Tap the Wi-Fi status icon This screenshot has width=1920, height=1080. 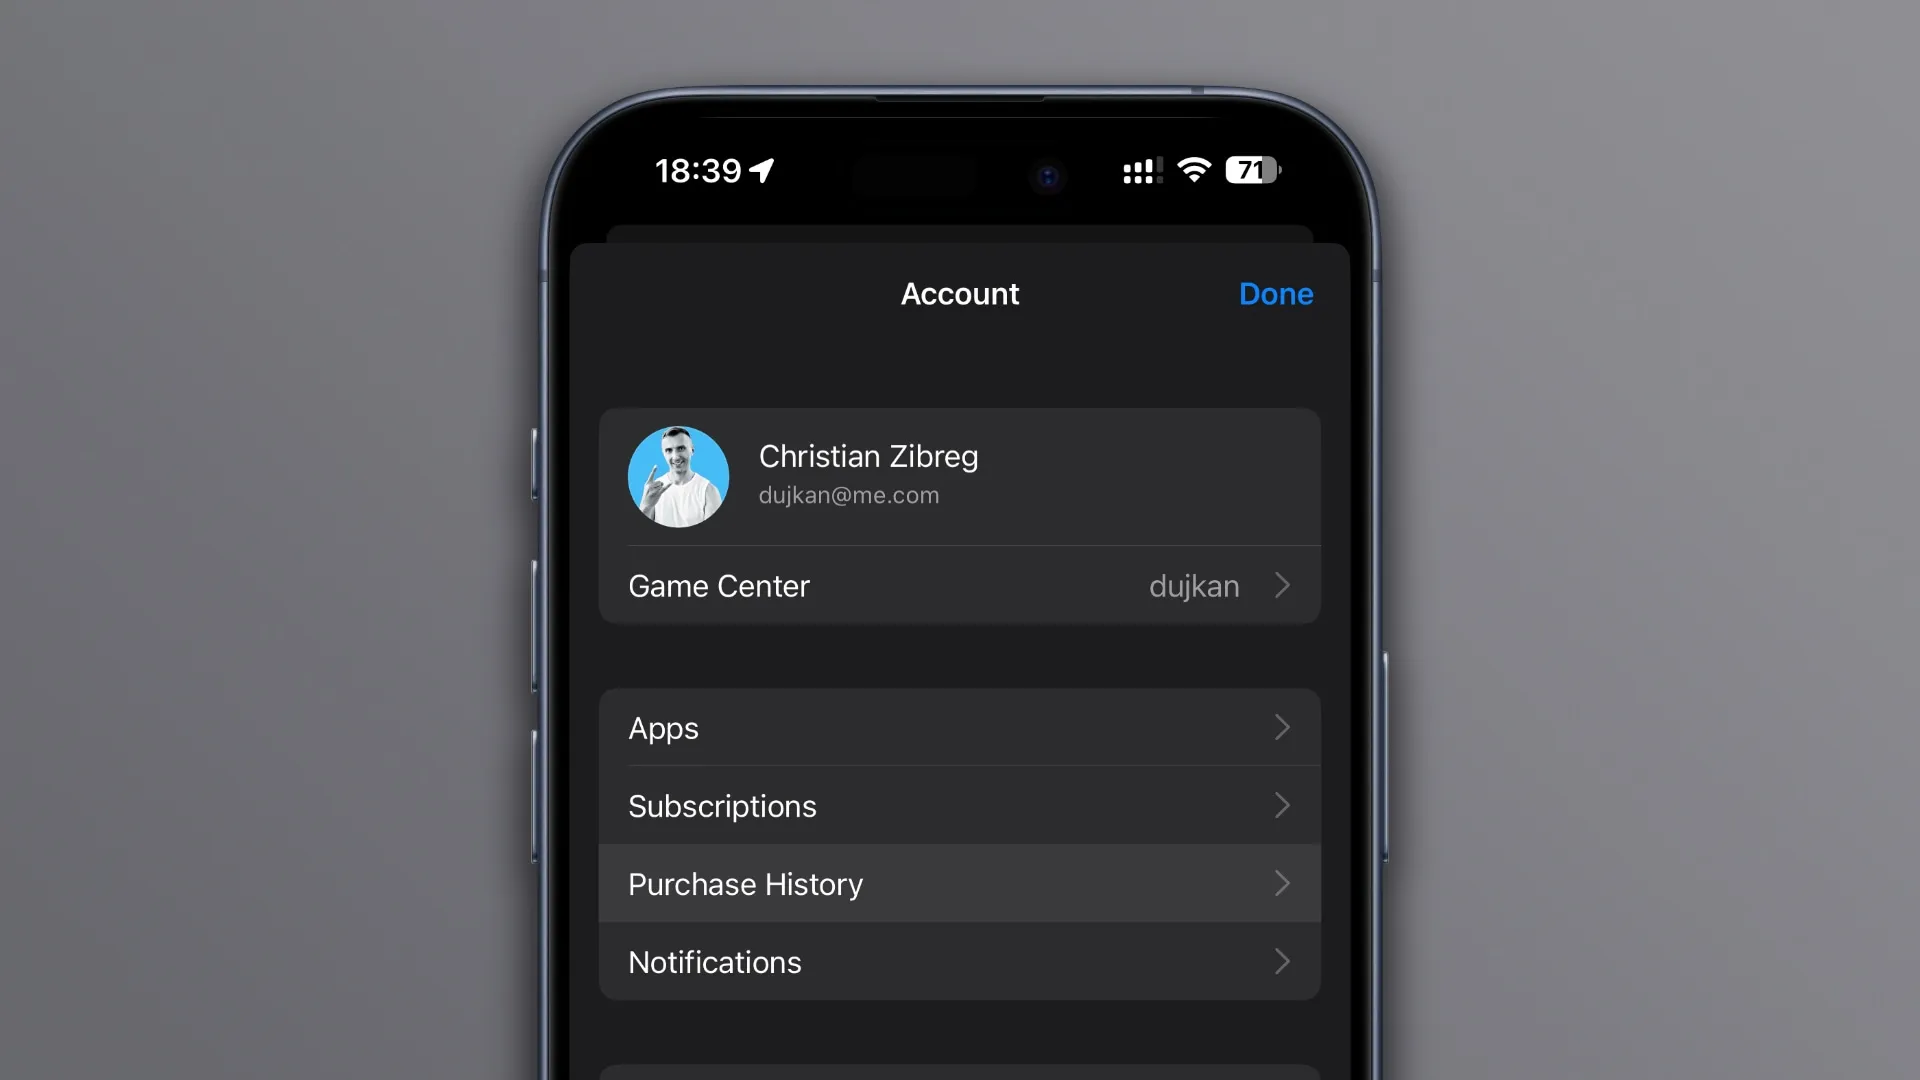point(1193,170)
